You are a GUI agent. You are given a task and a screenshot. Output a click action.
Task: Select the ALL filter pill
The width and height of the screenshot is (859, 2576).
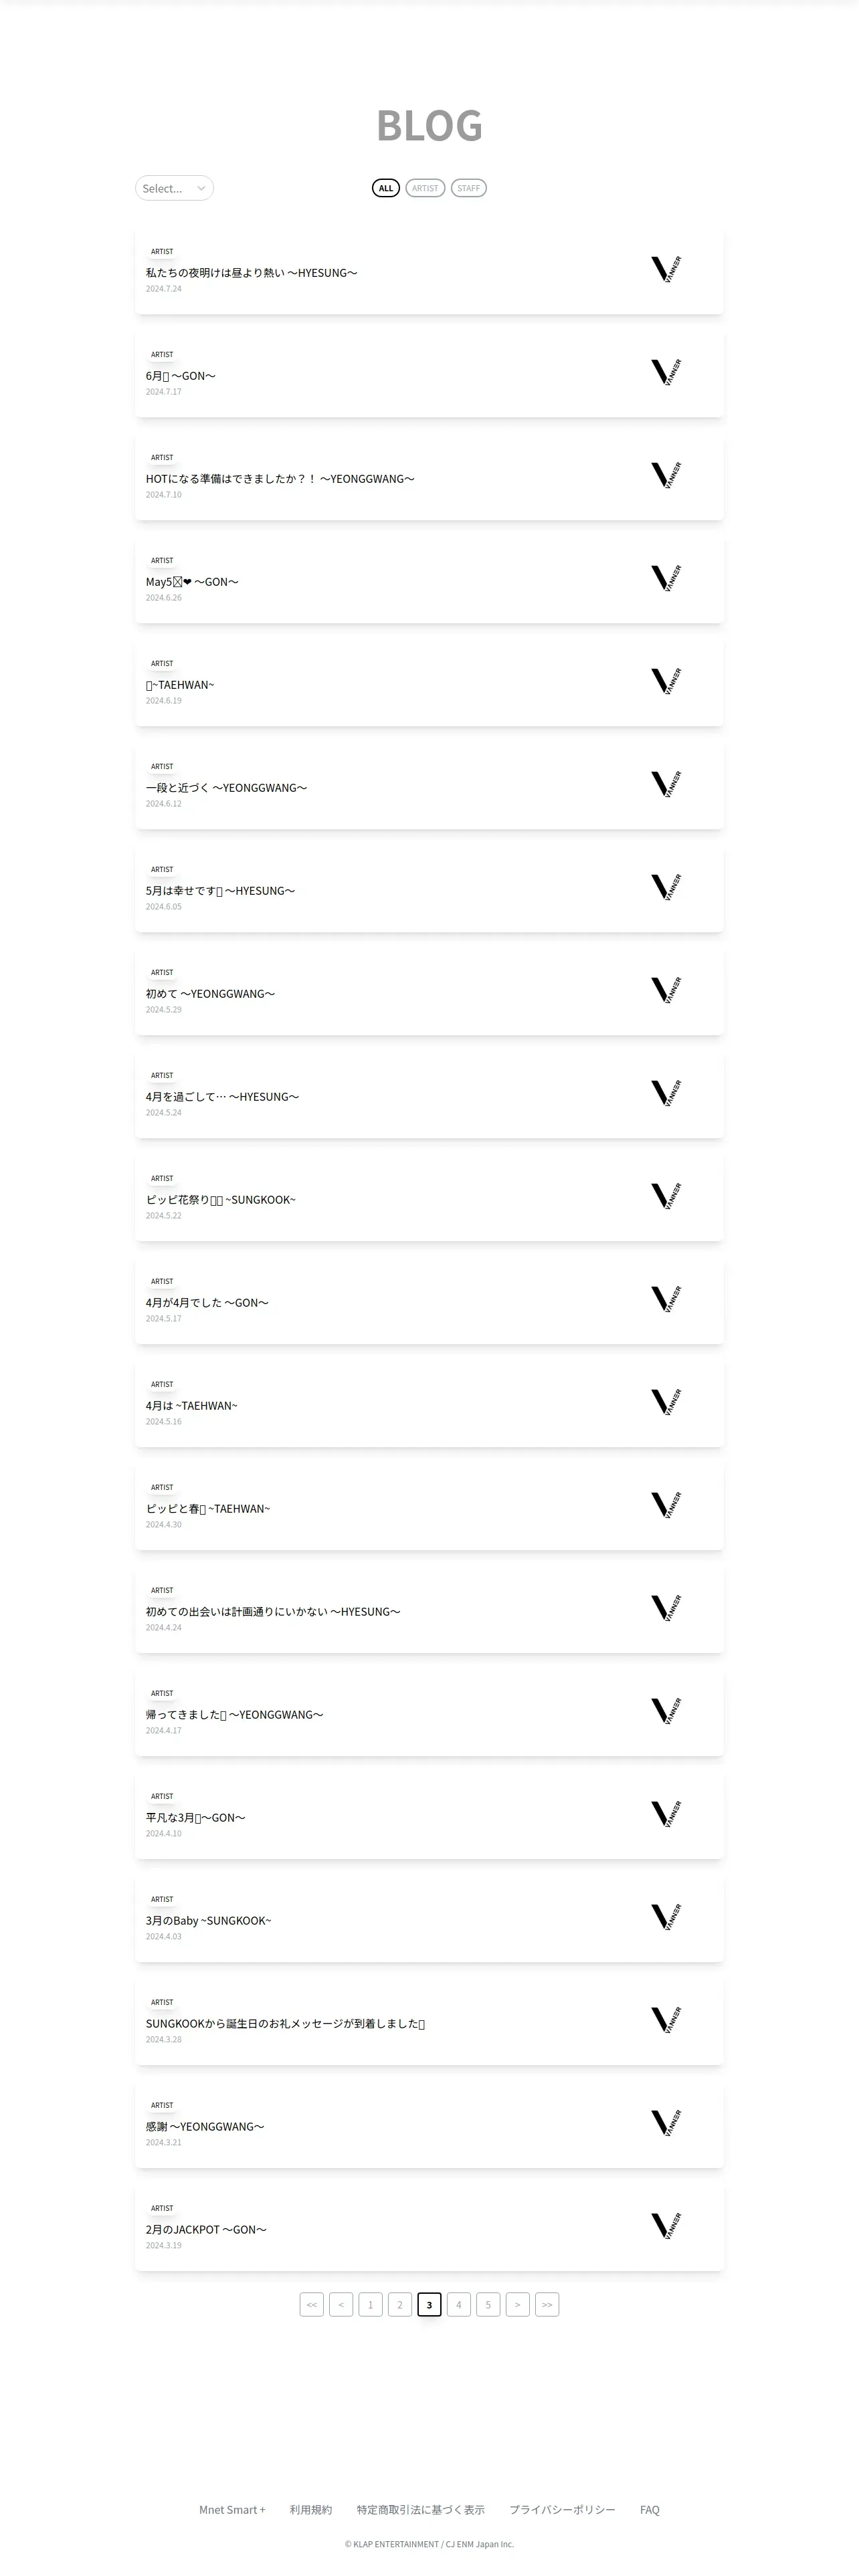click(386, 188)
